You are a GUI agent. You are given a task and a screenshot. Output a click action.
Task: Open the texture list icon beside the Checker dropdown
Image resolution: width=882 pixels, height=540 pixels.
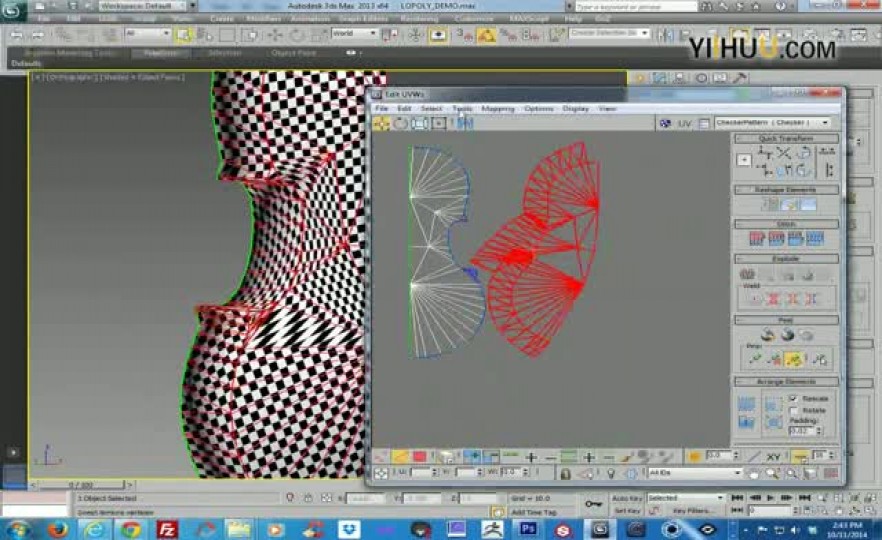[x=704, y=123]
